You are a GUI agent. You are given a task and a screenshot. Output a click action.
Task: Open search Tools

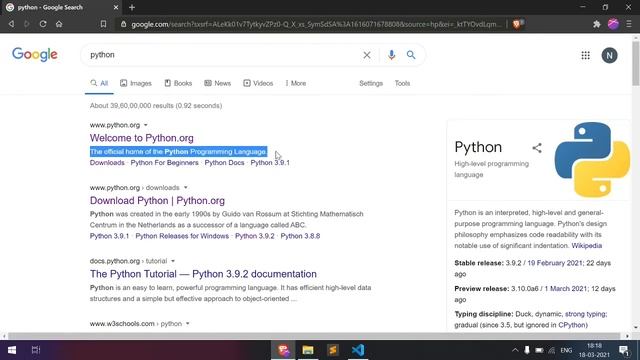tap(402, 83)
